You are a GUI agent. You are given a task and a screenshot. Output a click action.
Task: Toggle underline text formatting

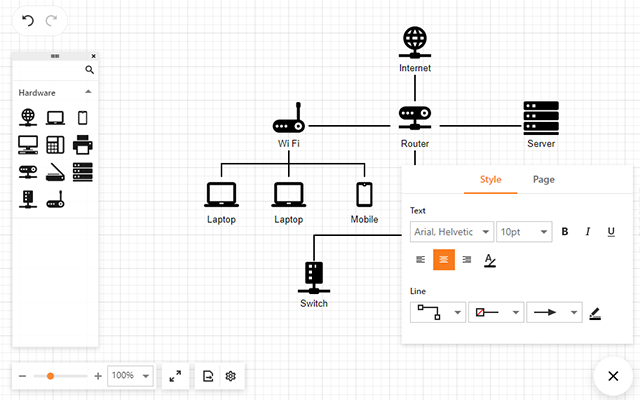pos(611,232)
